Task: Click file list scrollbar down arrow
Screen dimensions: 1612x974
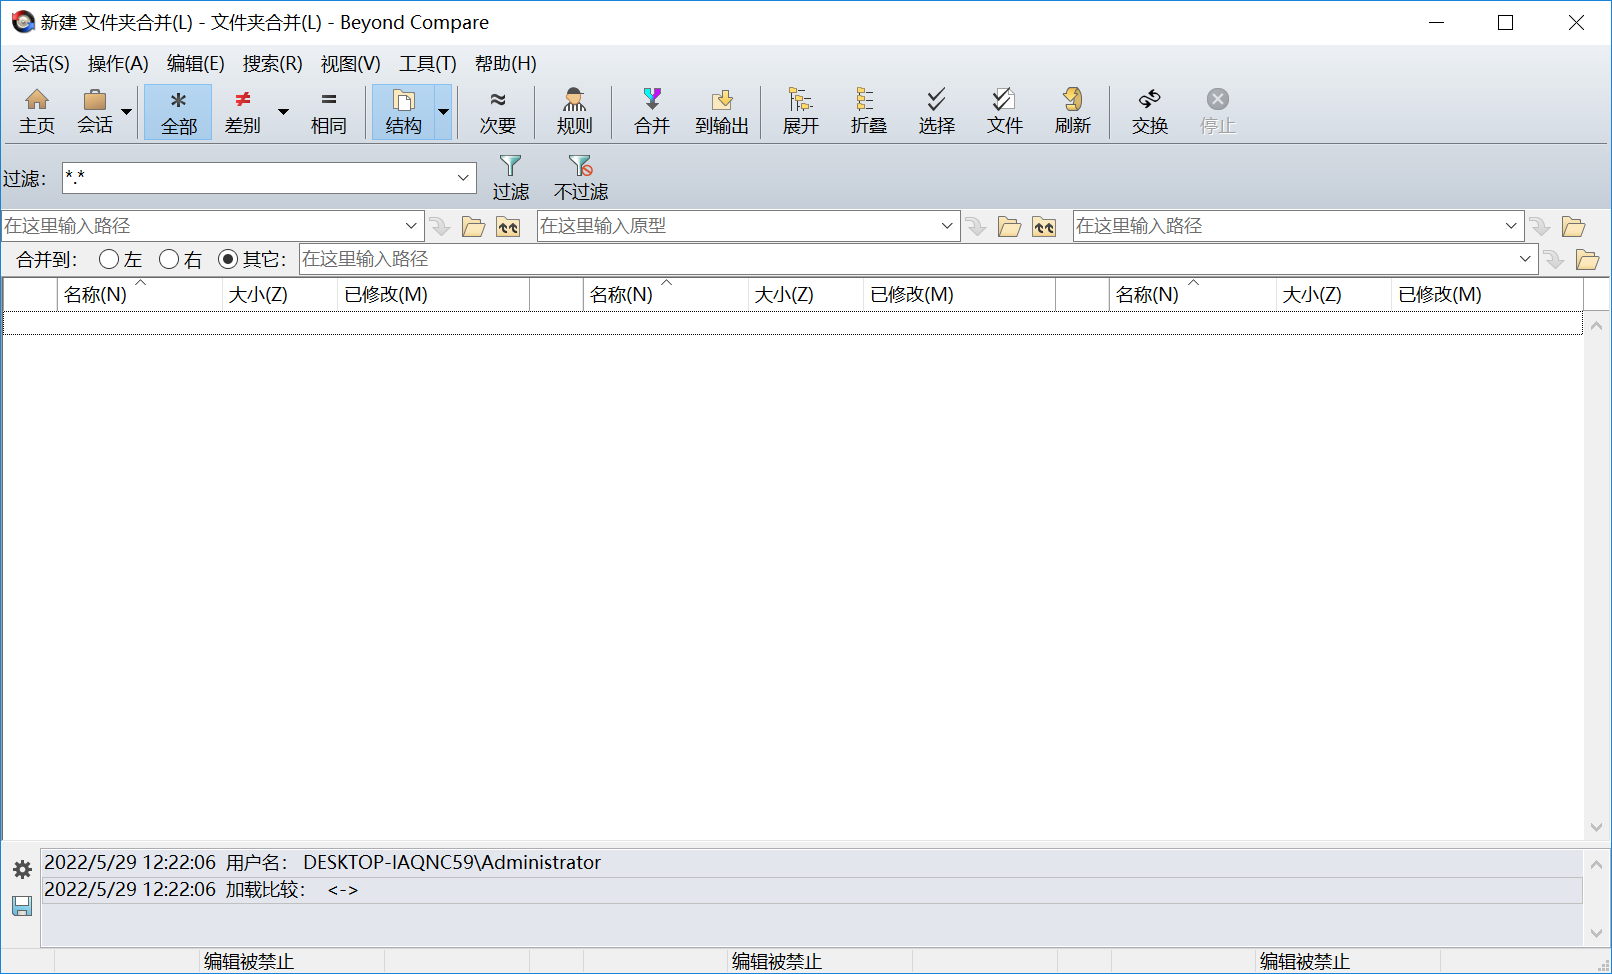Action: pos(1596,828)
